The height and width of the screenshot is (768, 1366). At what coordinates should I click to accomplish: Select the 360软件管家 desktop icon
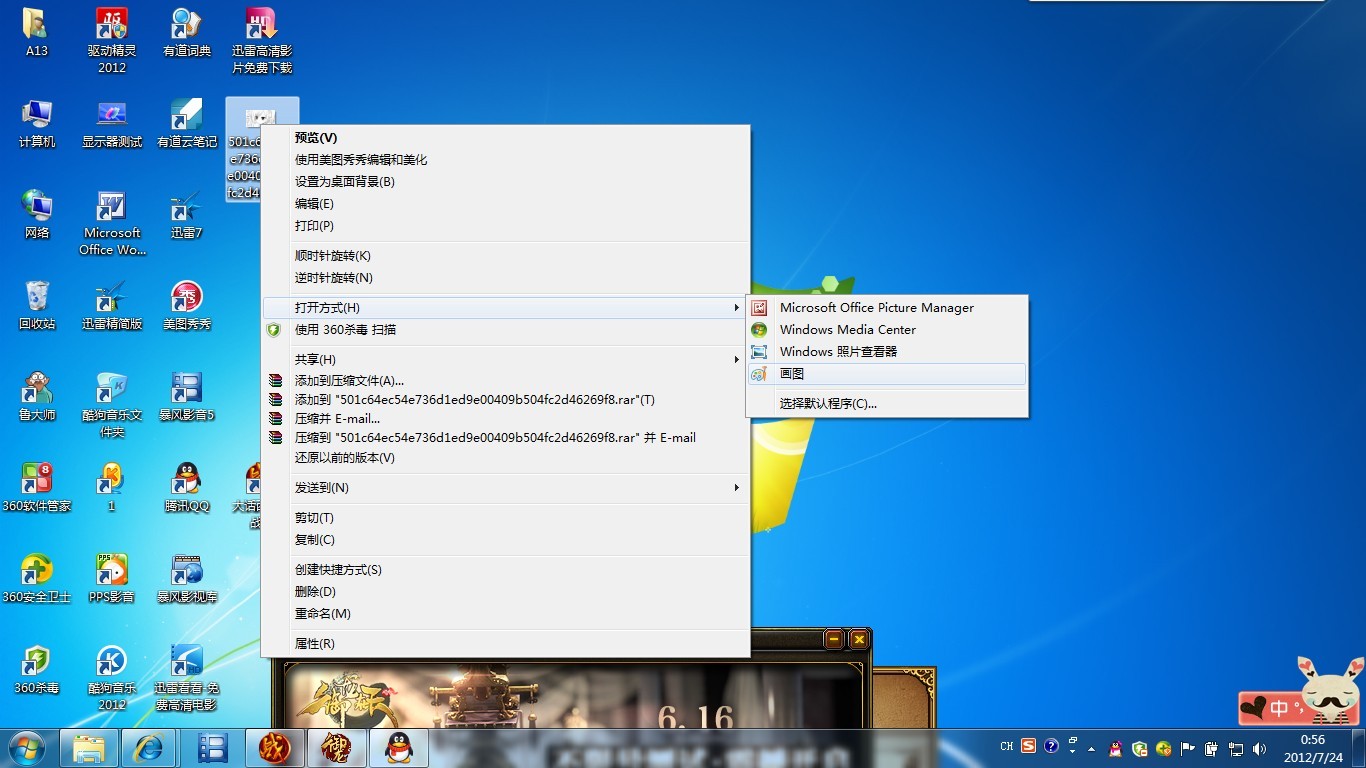pyautogui.click(x=37, y=488)
